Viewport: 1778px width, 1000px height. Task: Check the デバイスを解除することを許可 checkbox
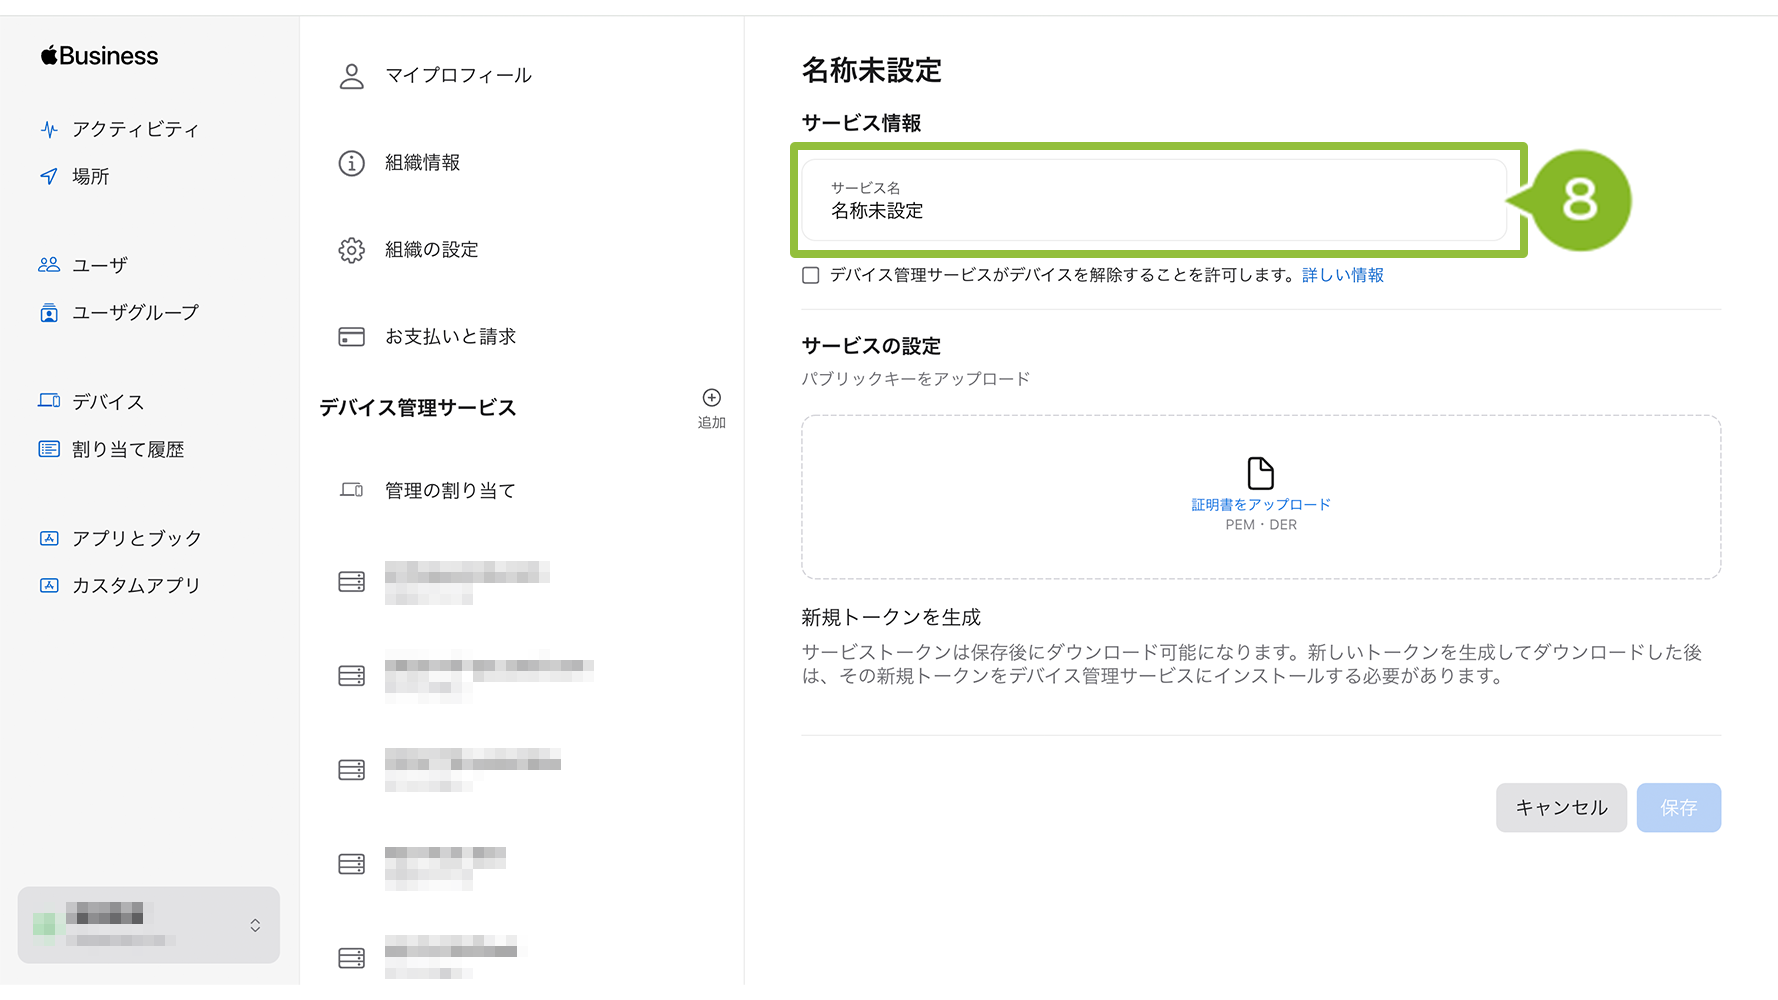(x=811, y=275)
